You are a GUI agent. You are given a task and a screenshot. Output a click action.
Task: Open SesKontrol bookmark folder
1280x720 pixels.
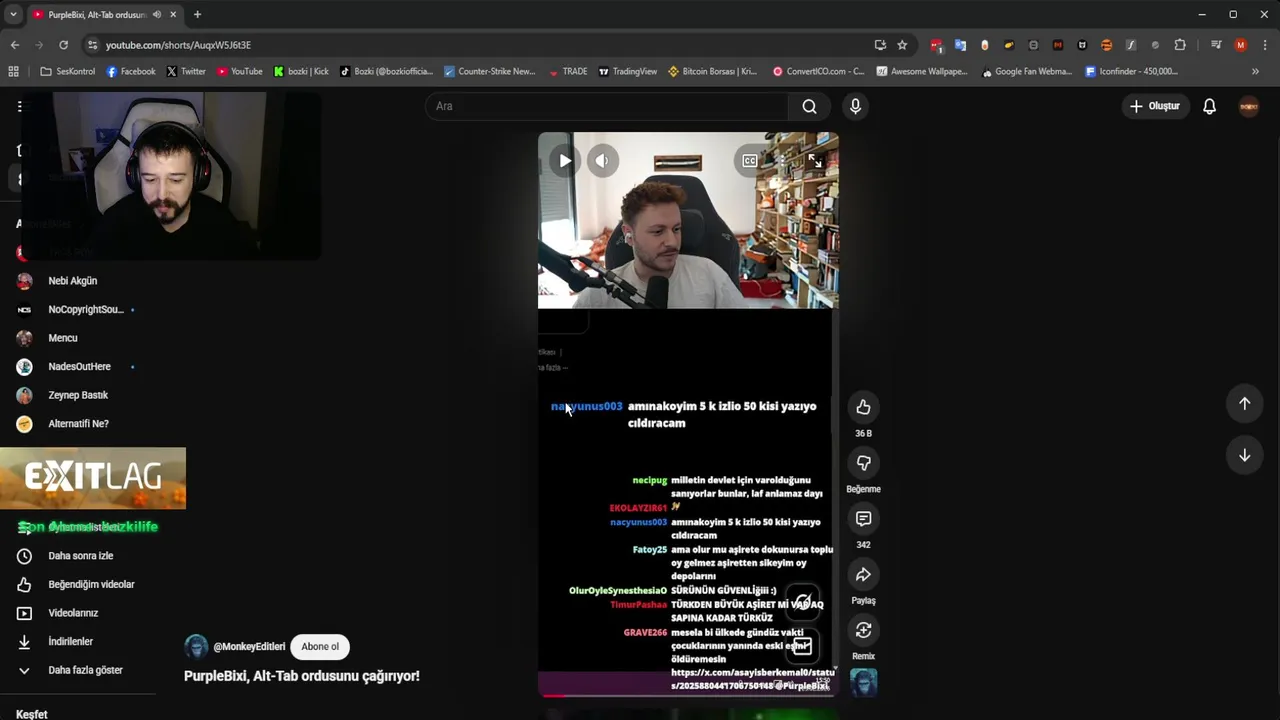click(68, 71)
